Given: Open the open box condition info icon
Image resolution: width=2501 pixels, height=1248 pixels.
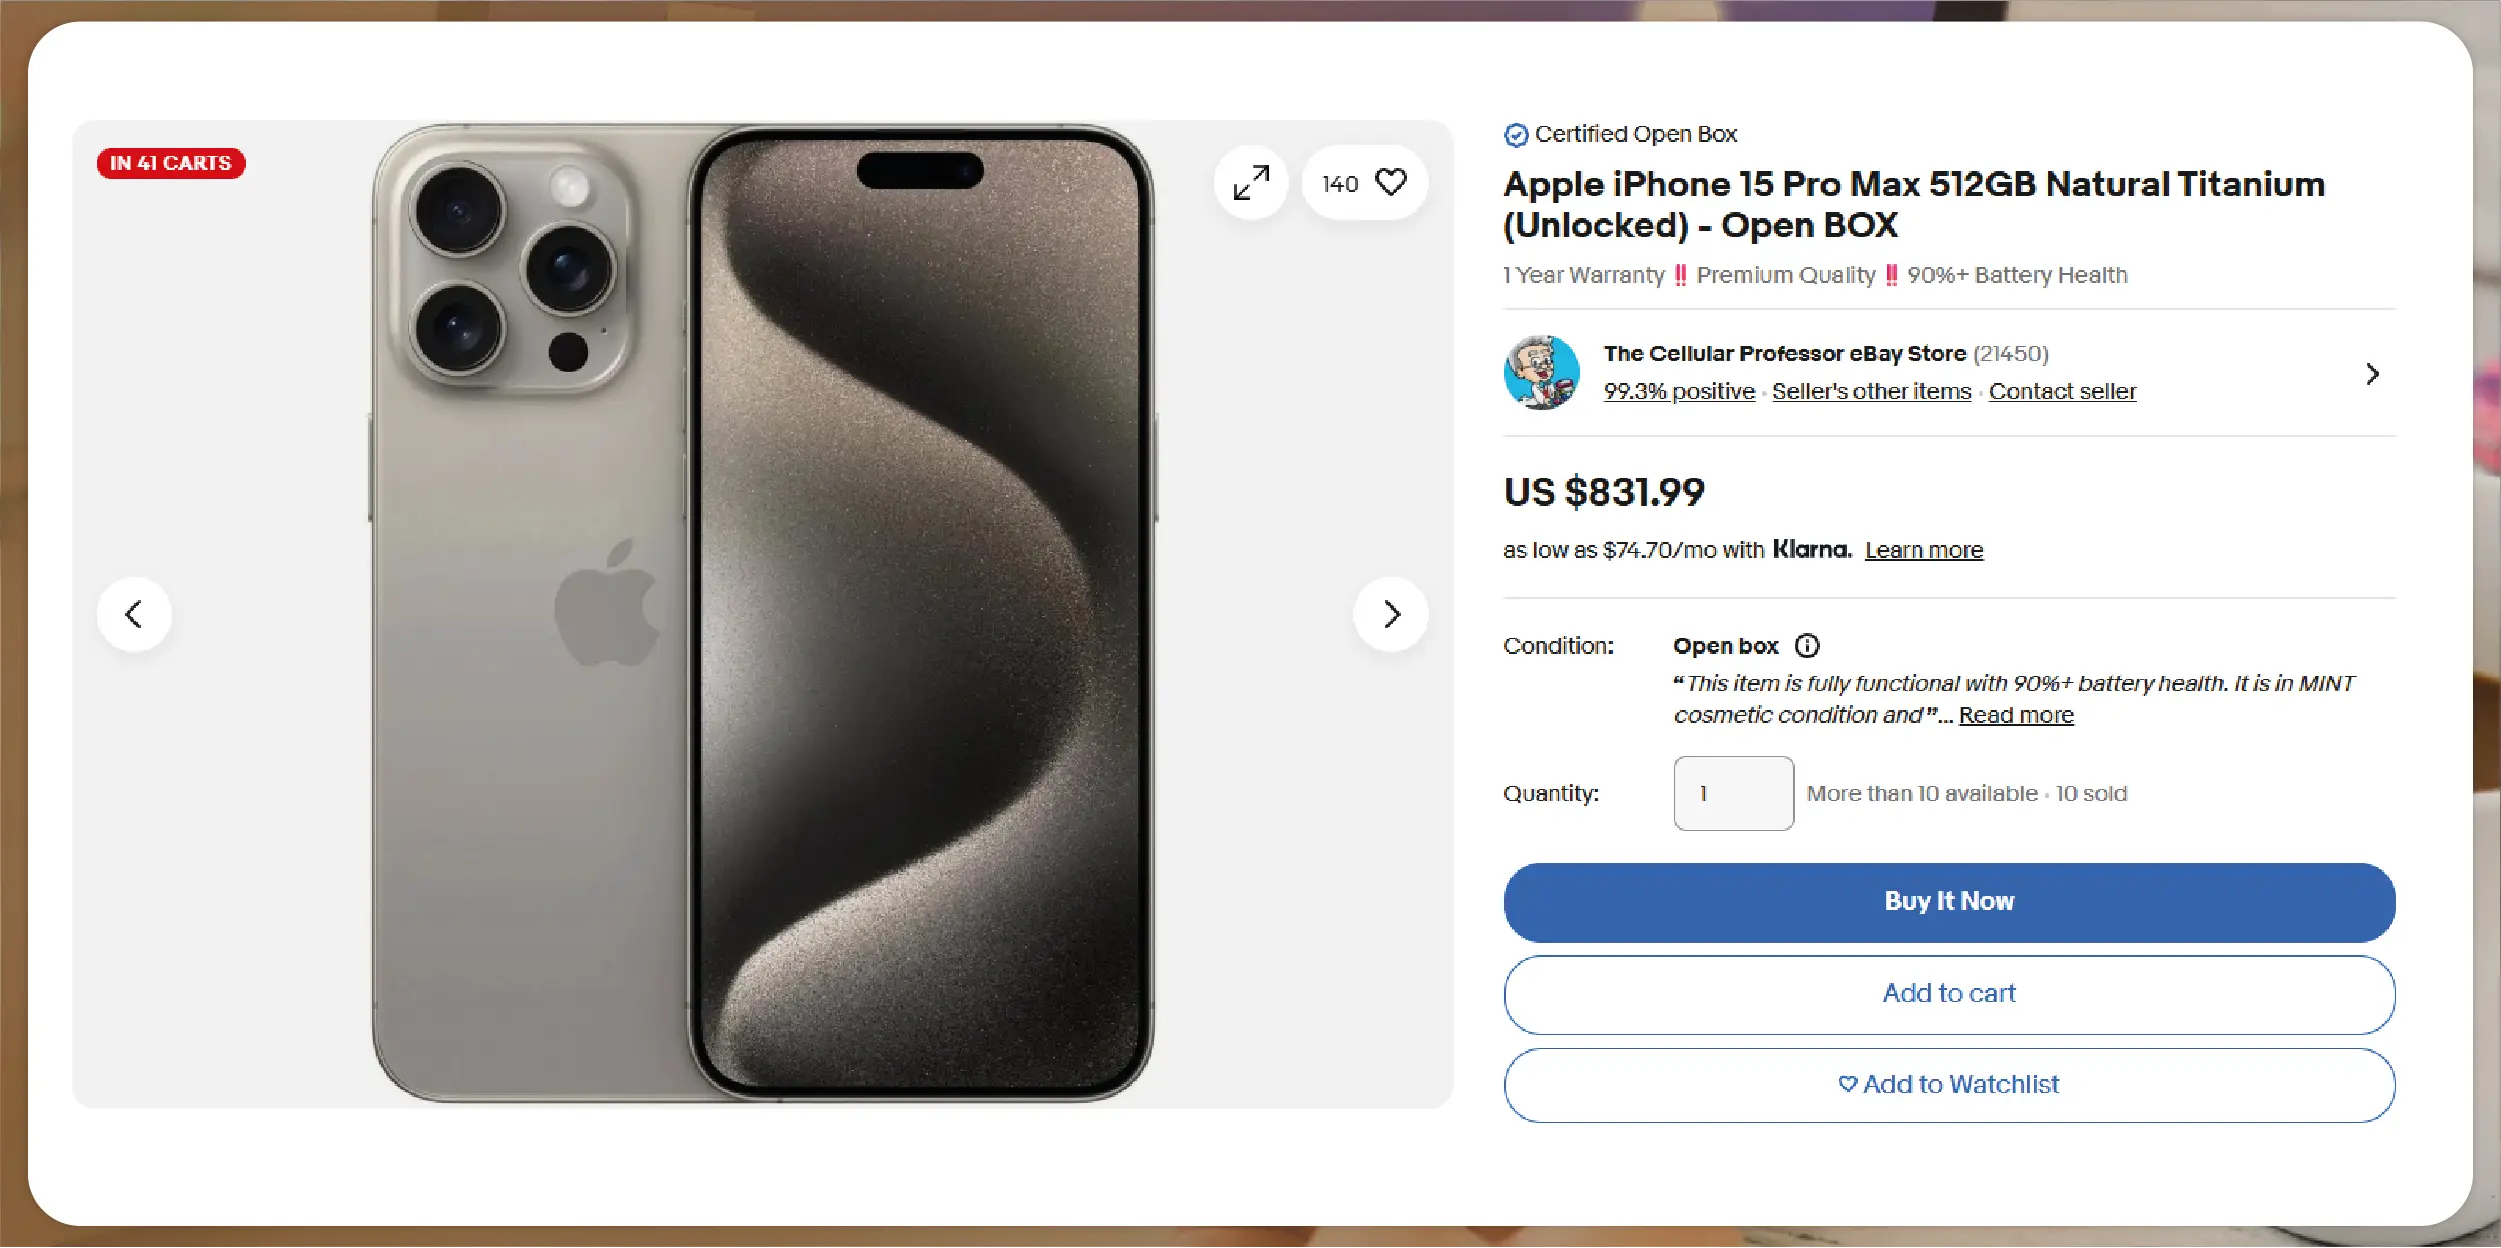Looking at the screenshot, I should [1807, 646].
